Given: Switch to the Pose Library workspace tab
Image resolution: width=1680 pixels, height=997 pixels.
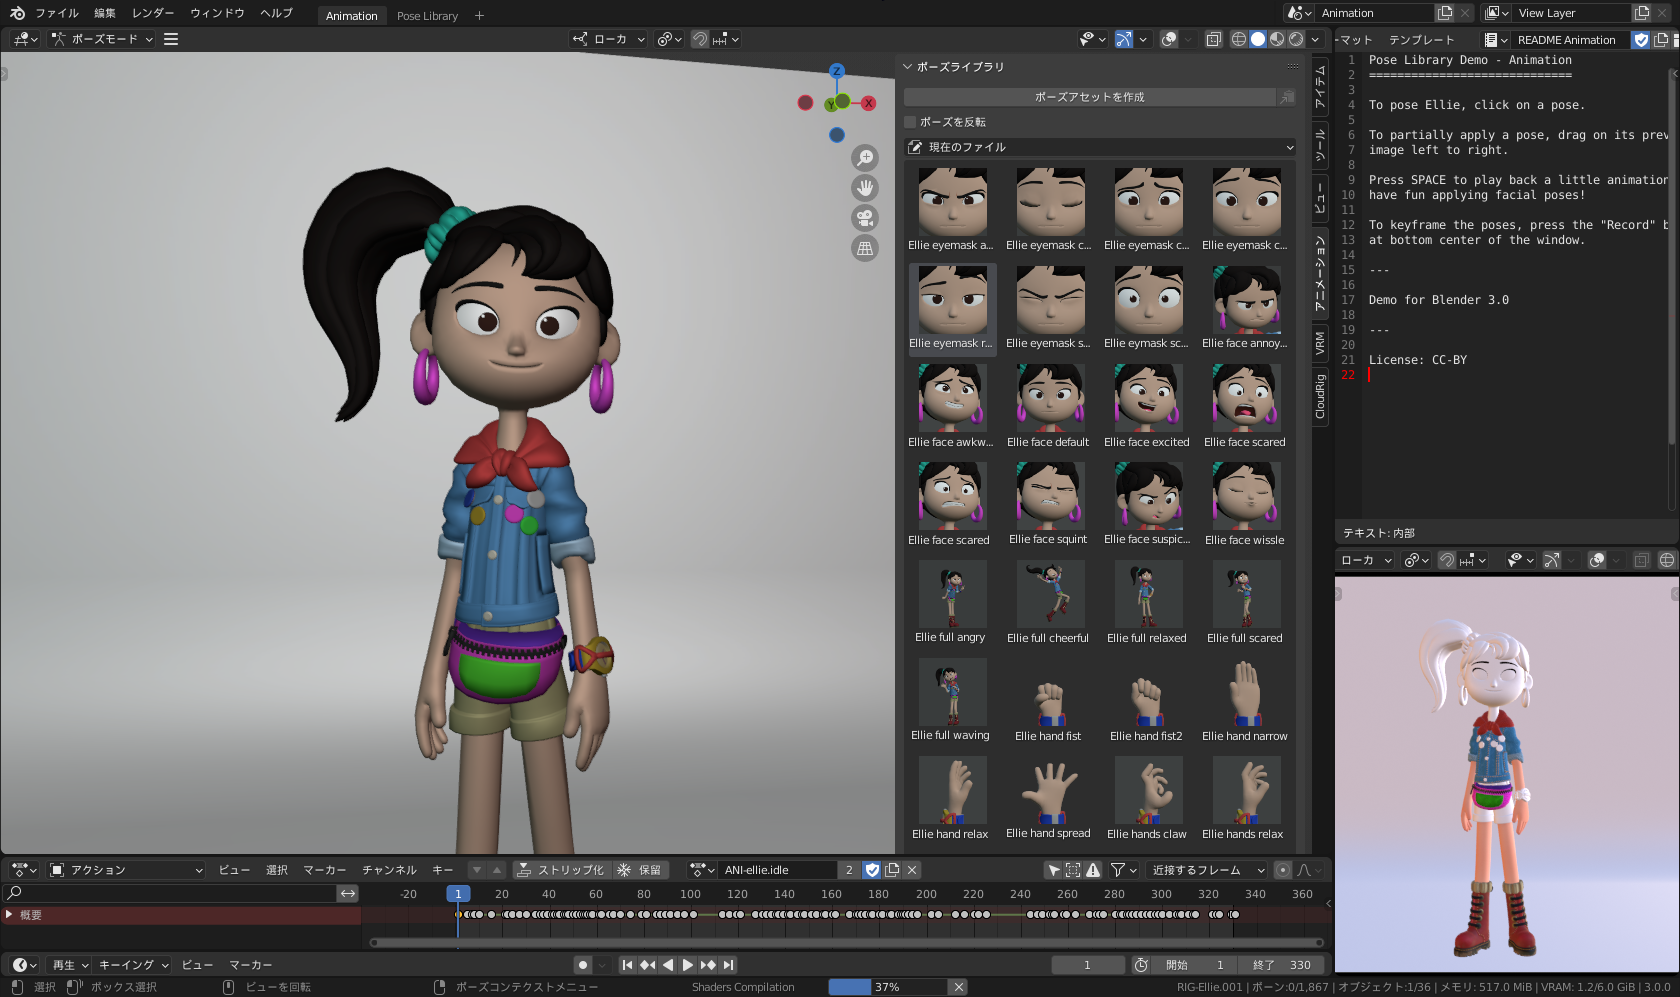Looking at the screenshot, I should (x=427, y=16).
